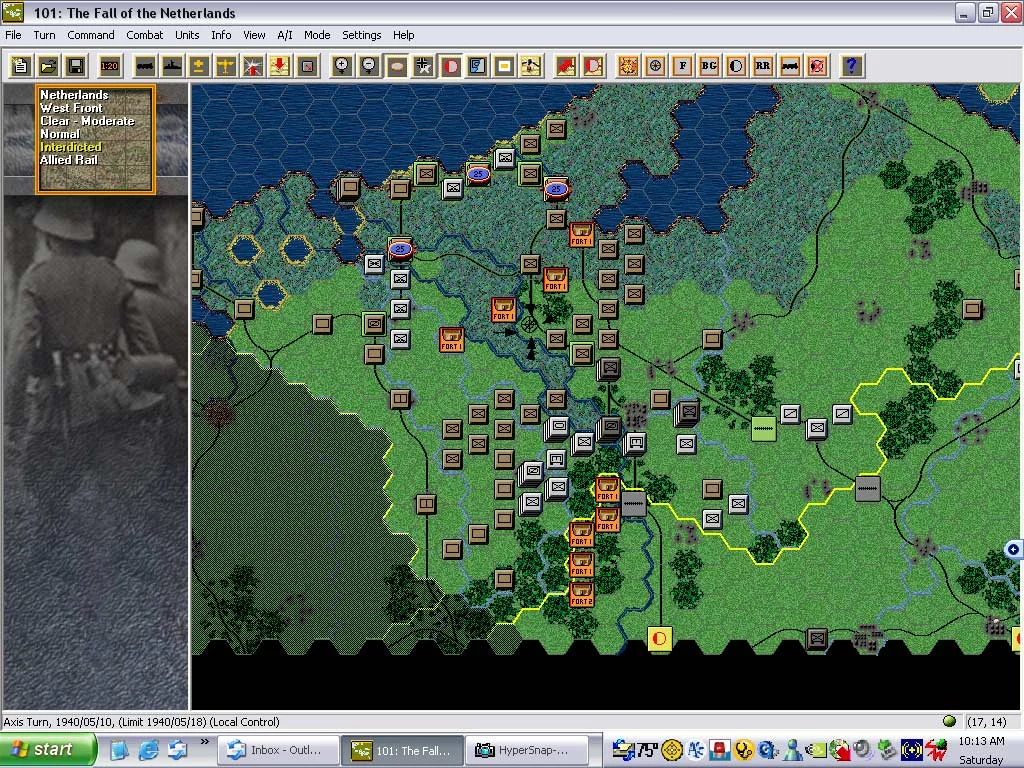The height and width of the screenshot is (768, 1024).
Task: Click the New scenario document icon
Action: click(x=20, y=65)
